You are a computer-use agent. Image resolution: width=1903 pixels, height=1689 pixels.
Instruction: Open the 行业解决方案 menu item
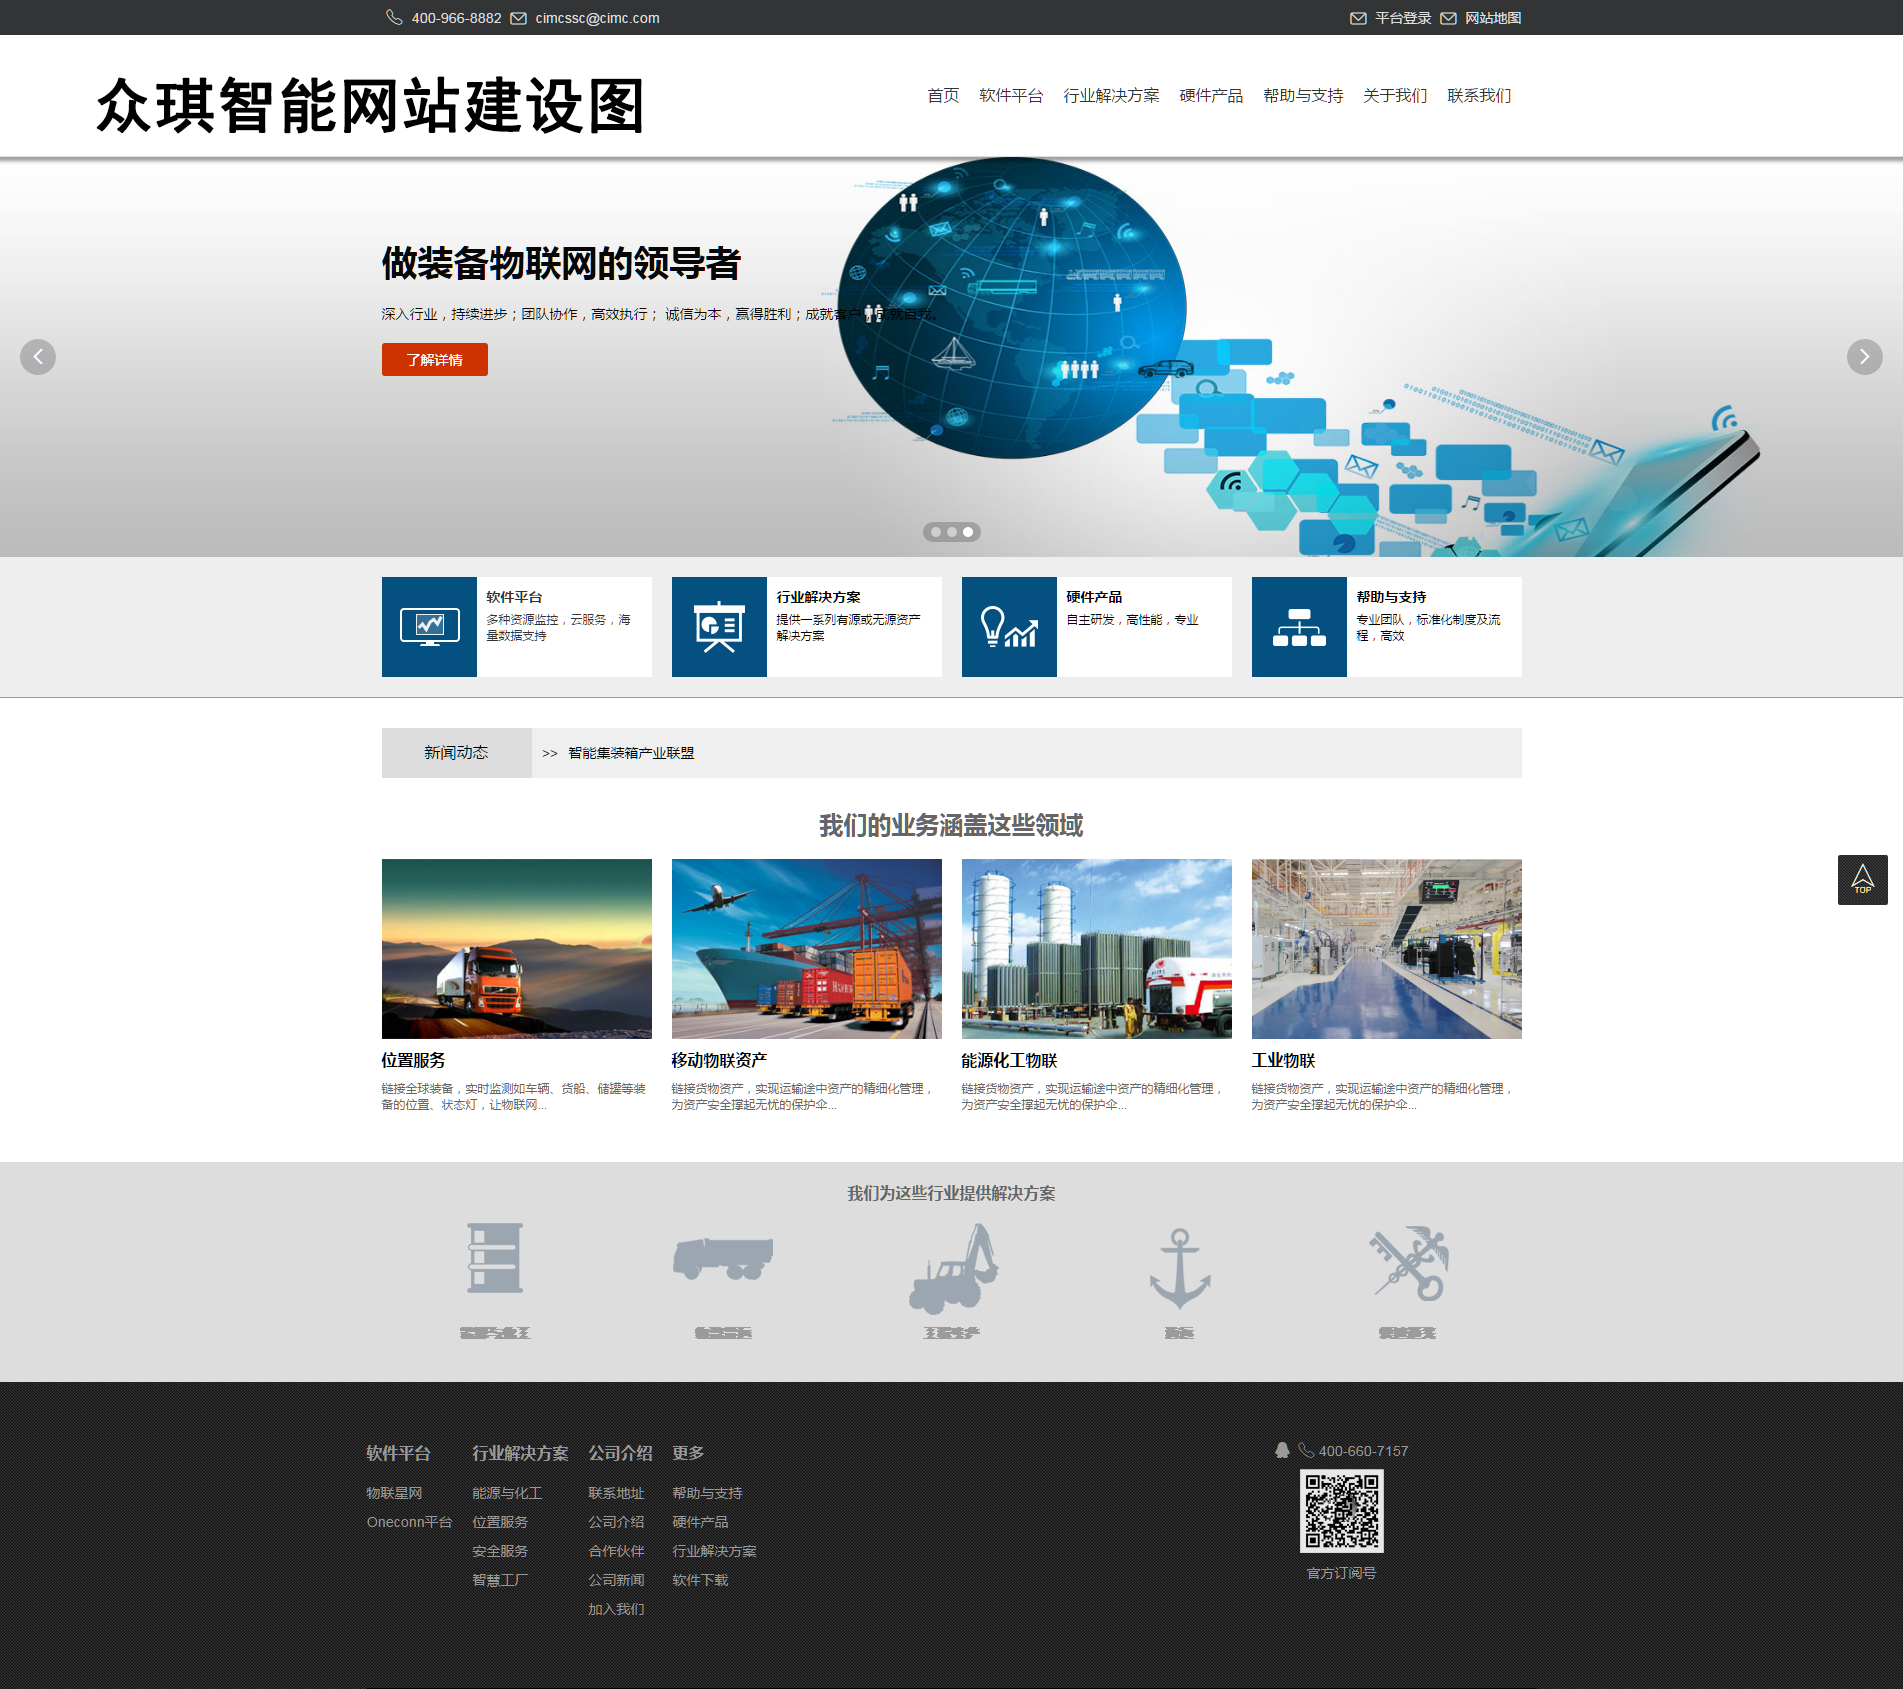point(1114,96)
